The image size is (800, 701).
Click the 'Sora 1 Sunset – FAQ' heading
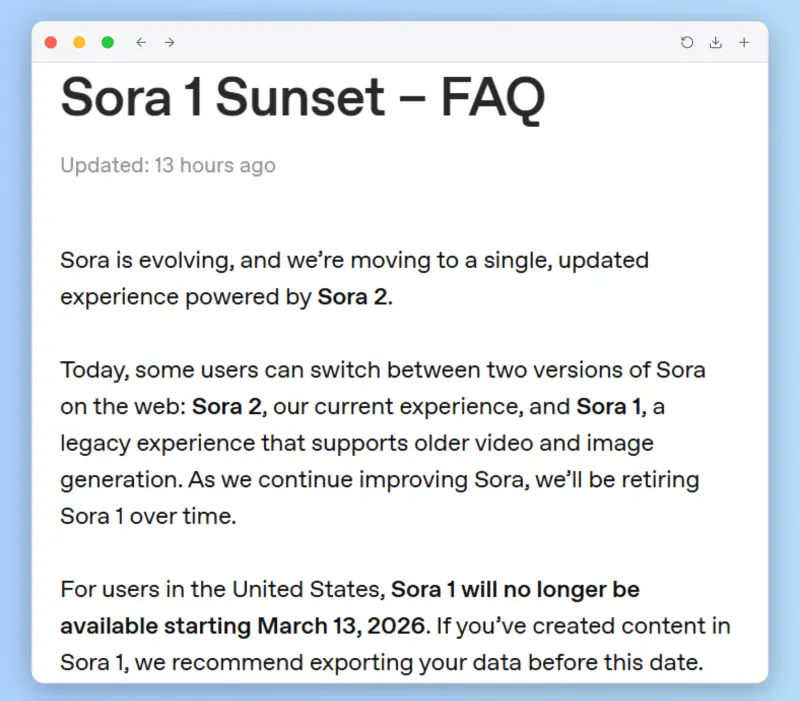(303, 98)
